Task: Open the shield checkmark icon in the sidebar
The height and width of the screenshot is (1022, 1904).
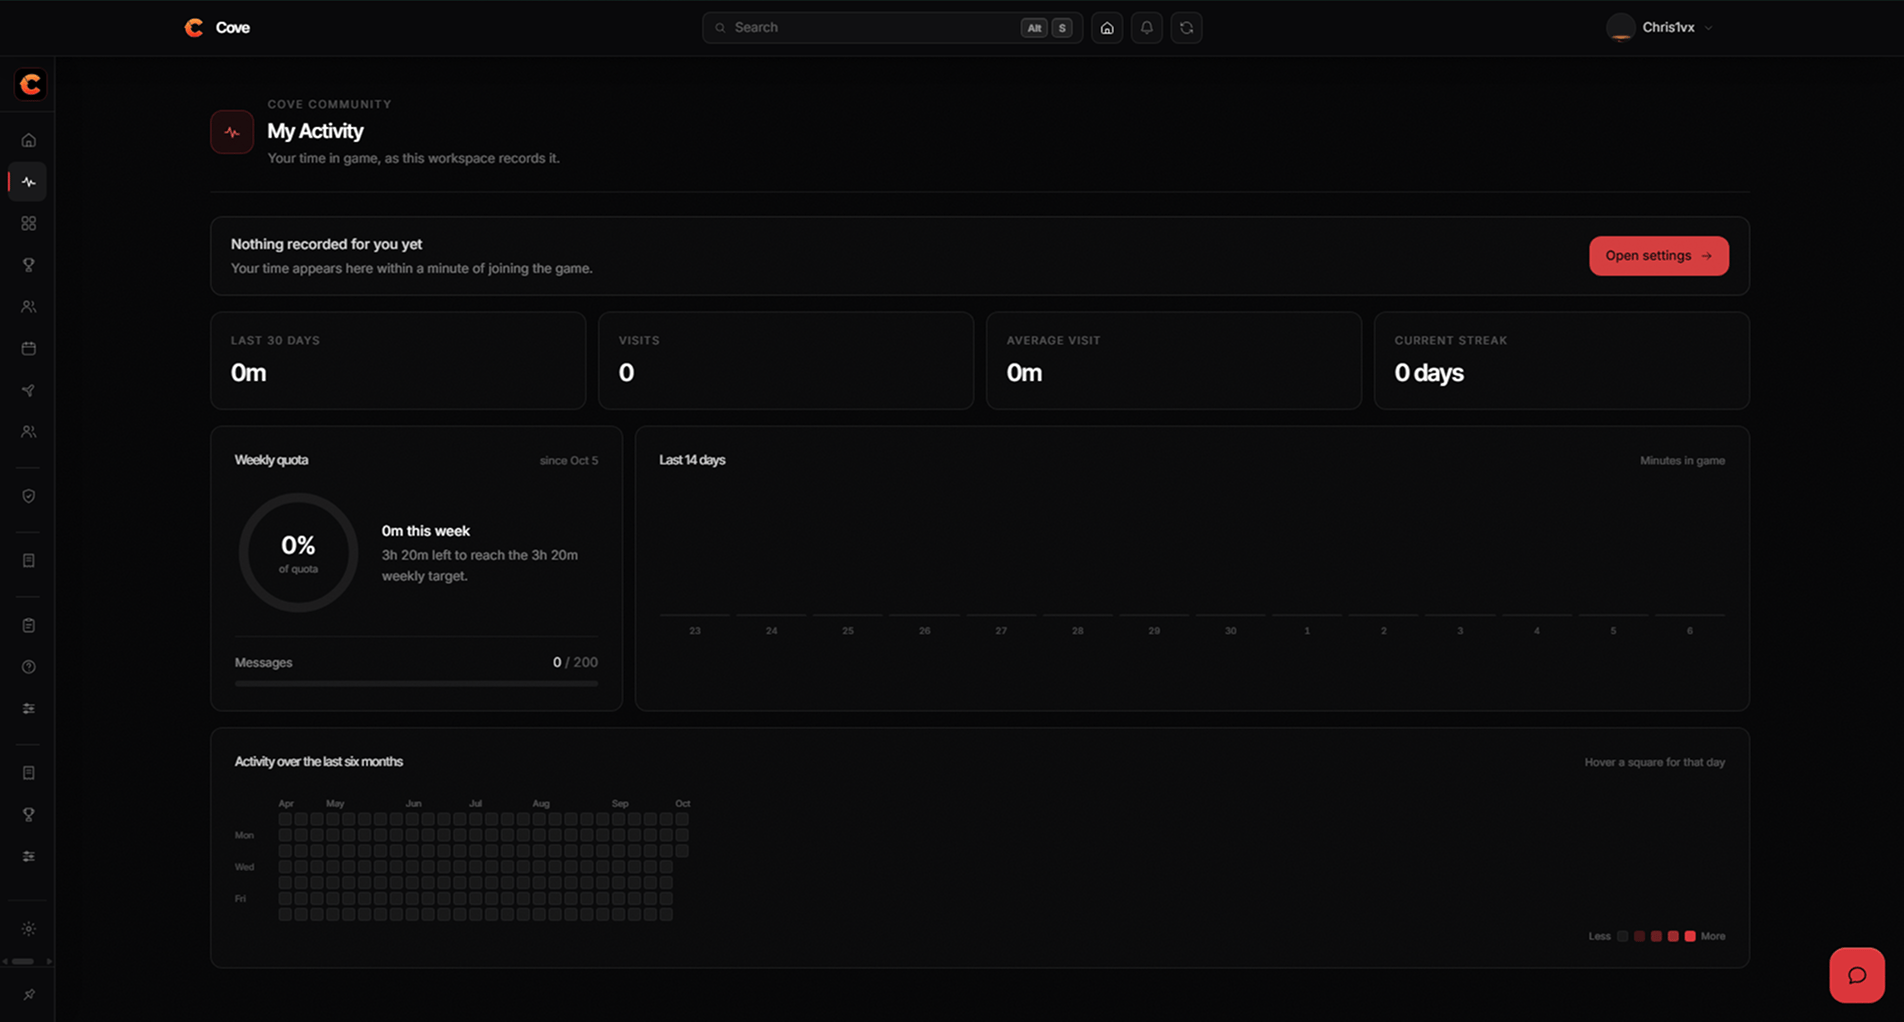Action: [28, 496]
